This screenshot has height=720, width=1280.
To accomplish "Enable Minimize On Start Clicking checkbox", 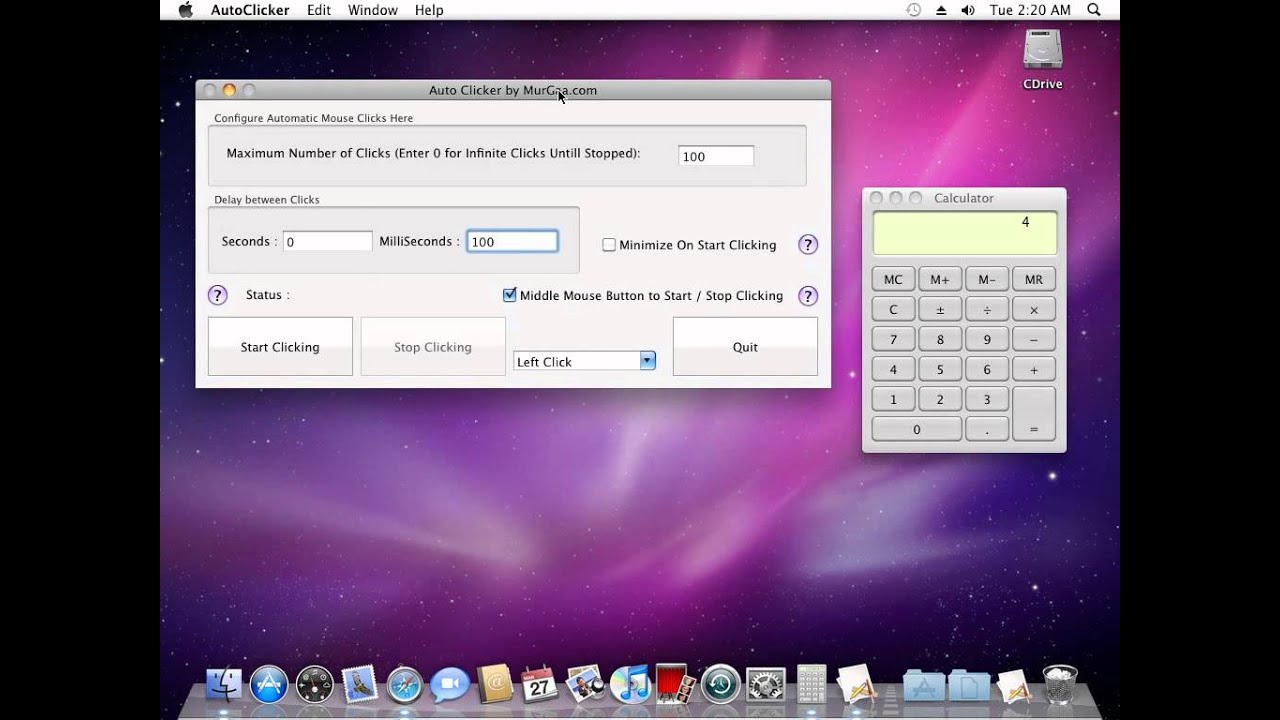I will point(609,245).
